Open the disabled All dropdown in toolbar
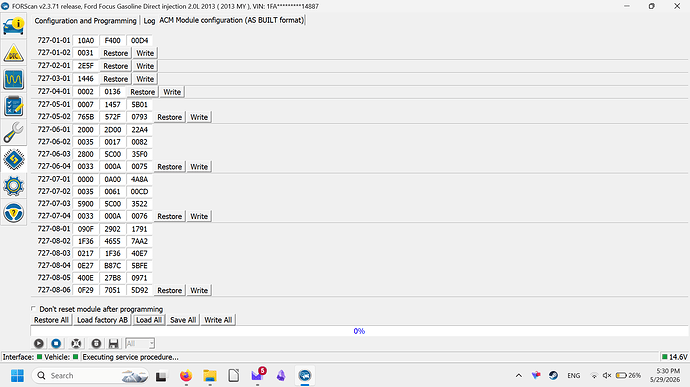Screen dimensions: 690x387 tap(140, 343)
